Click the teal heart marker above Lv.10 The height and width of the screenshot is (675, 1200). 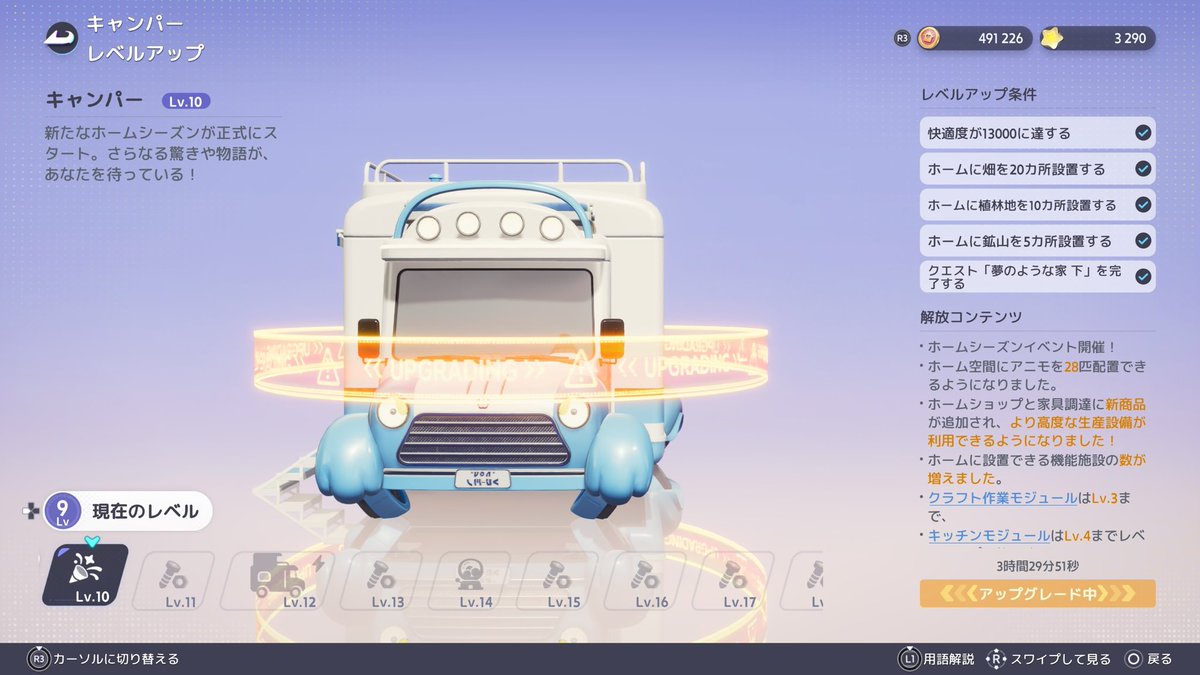click(92, 541)
